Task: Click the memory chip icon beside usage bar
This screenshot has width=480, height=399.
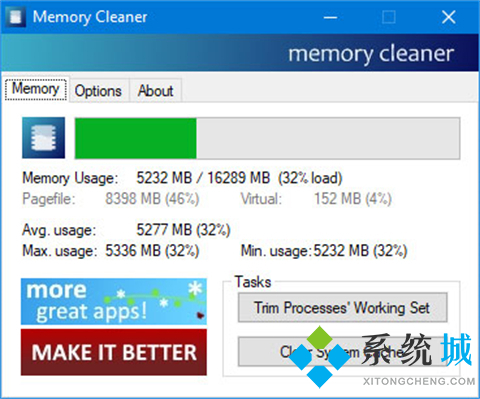Action: point(43,138)
